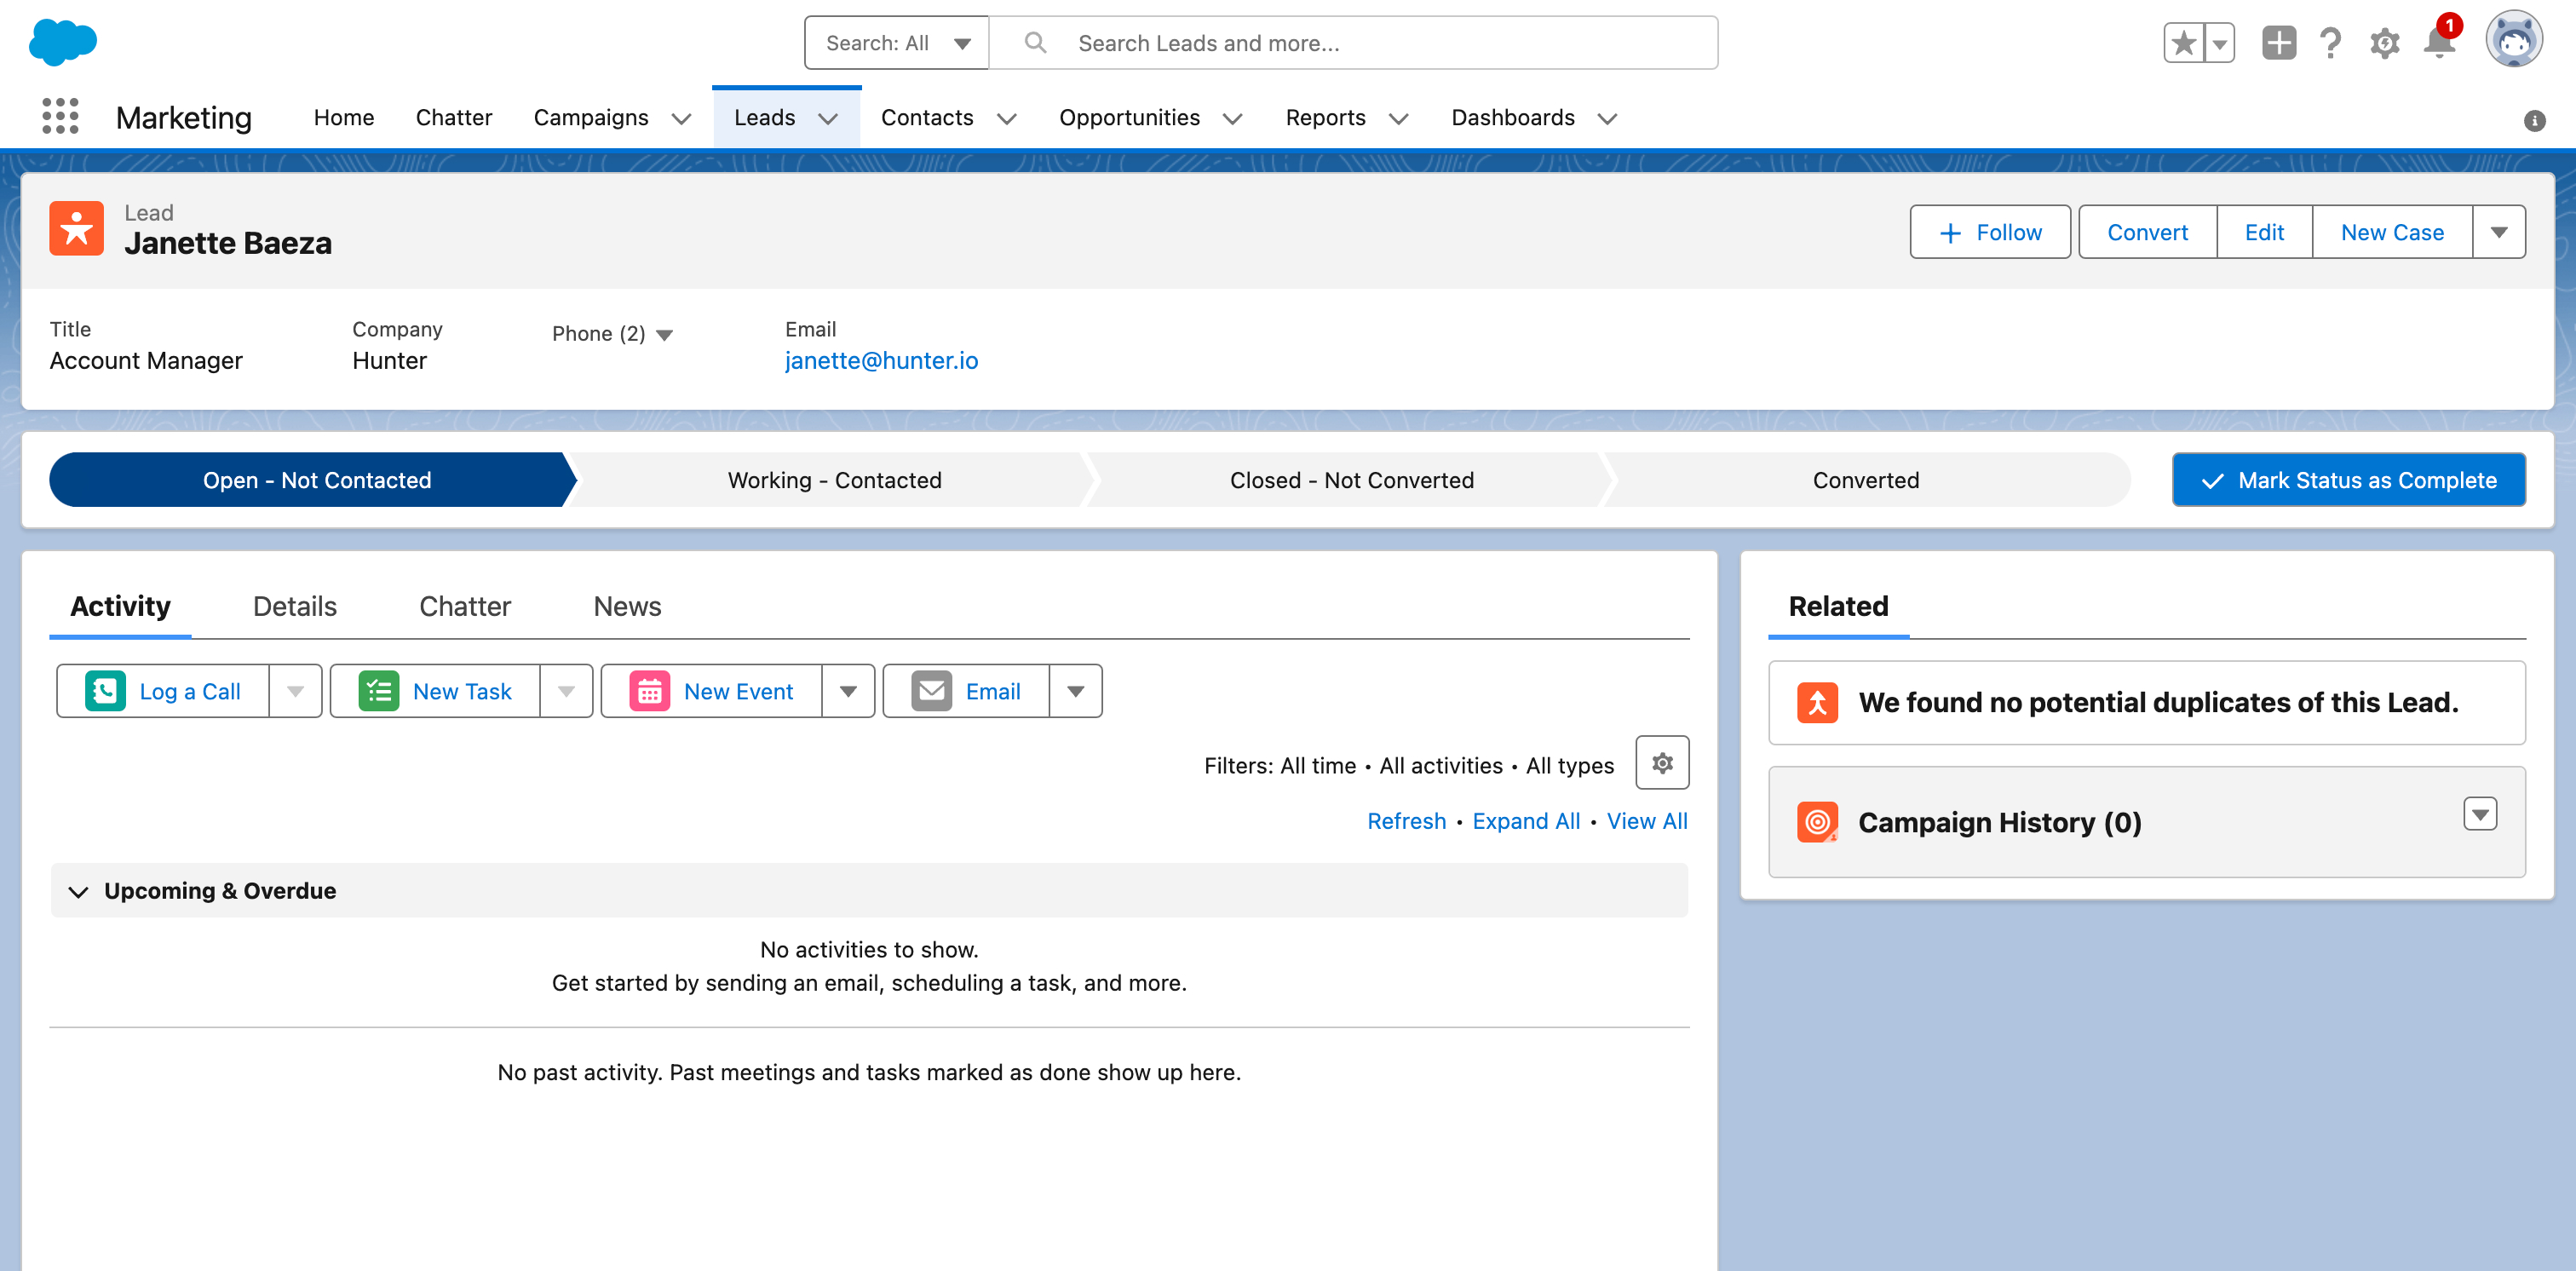Open the App Launcher grid icon

(60, 117)
